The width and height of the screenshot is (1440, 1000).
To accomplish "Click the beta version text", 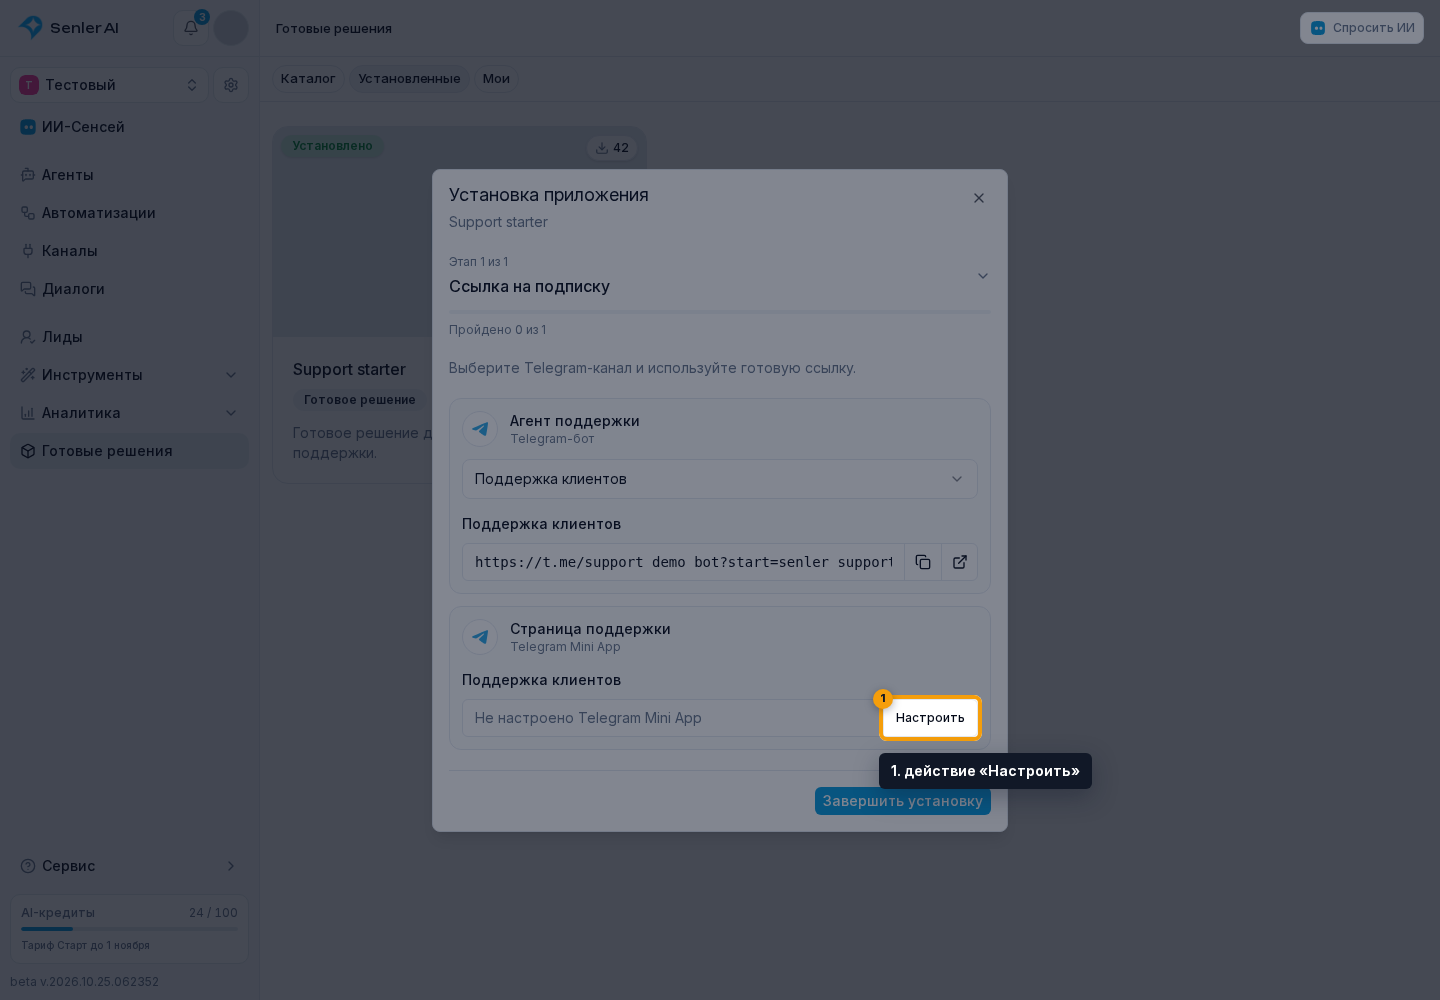I will [85, 982].
